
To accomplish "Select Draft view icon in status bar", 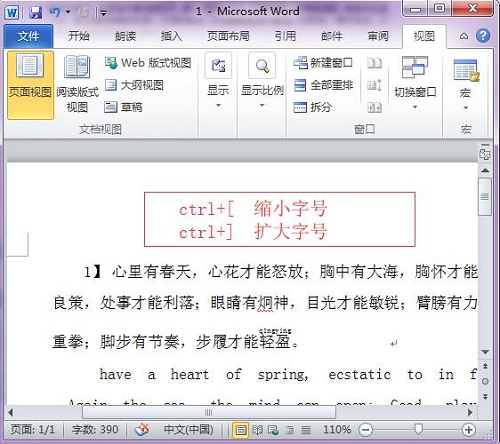I will [306, 430].
